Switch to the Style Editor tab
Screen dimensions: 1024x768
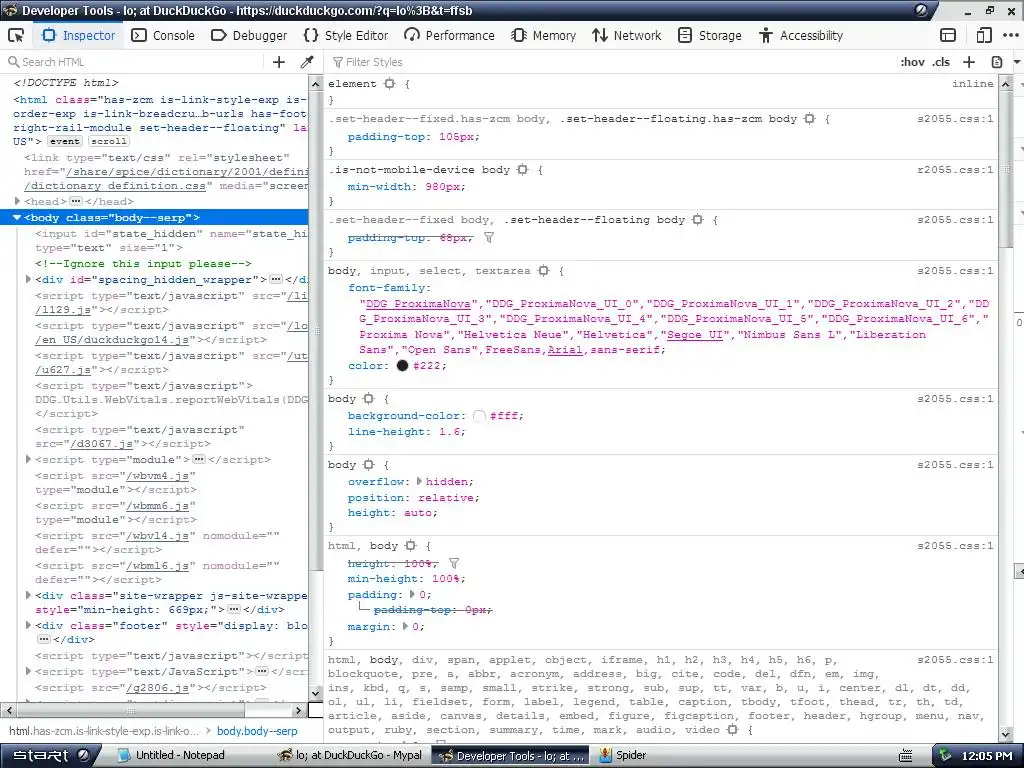pos(346,35)
